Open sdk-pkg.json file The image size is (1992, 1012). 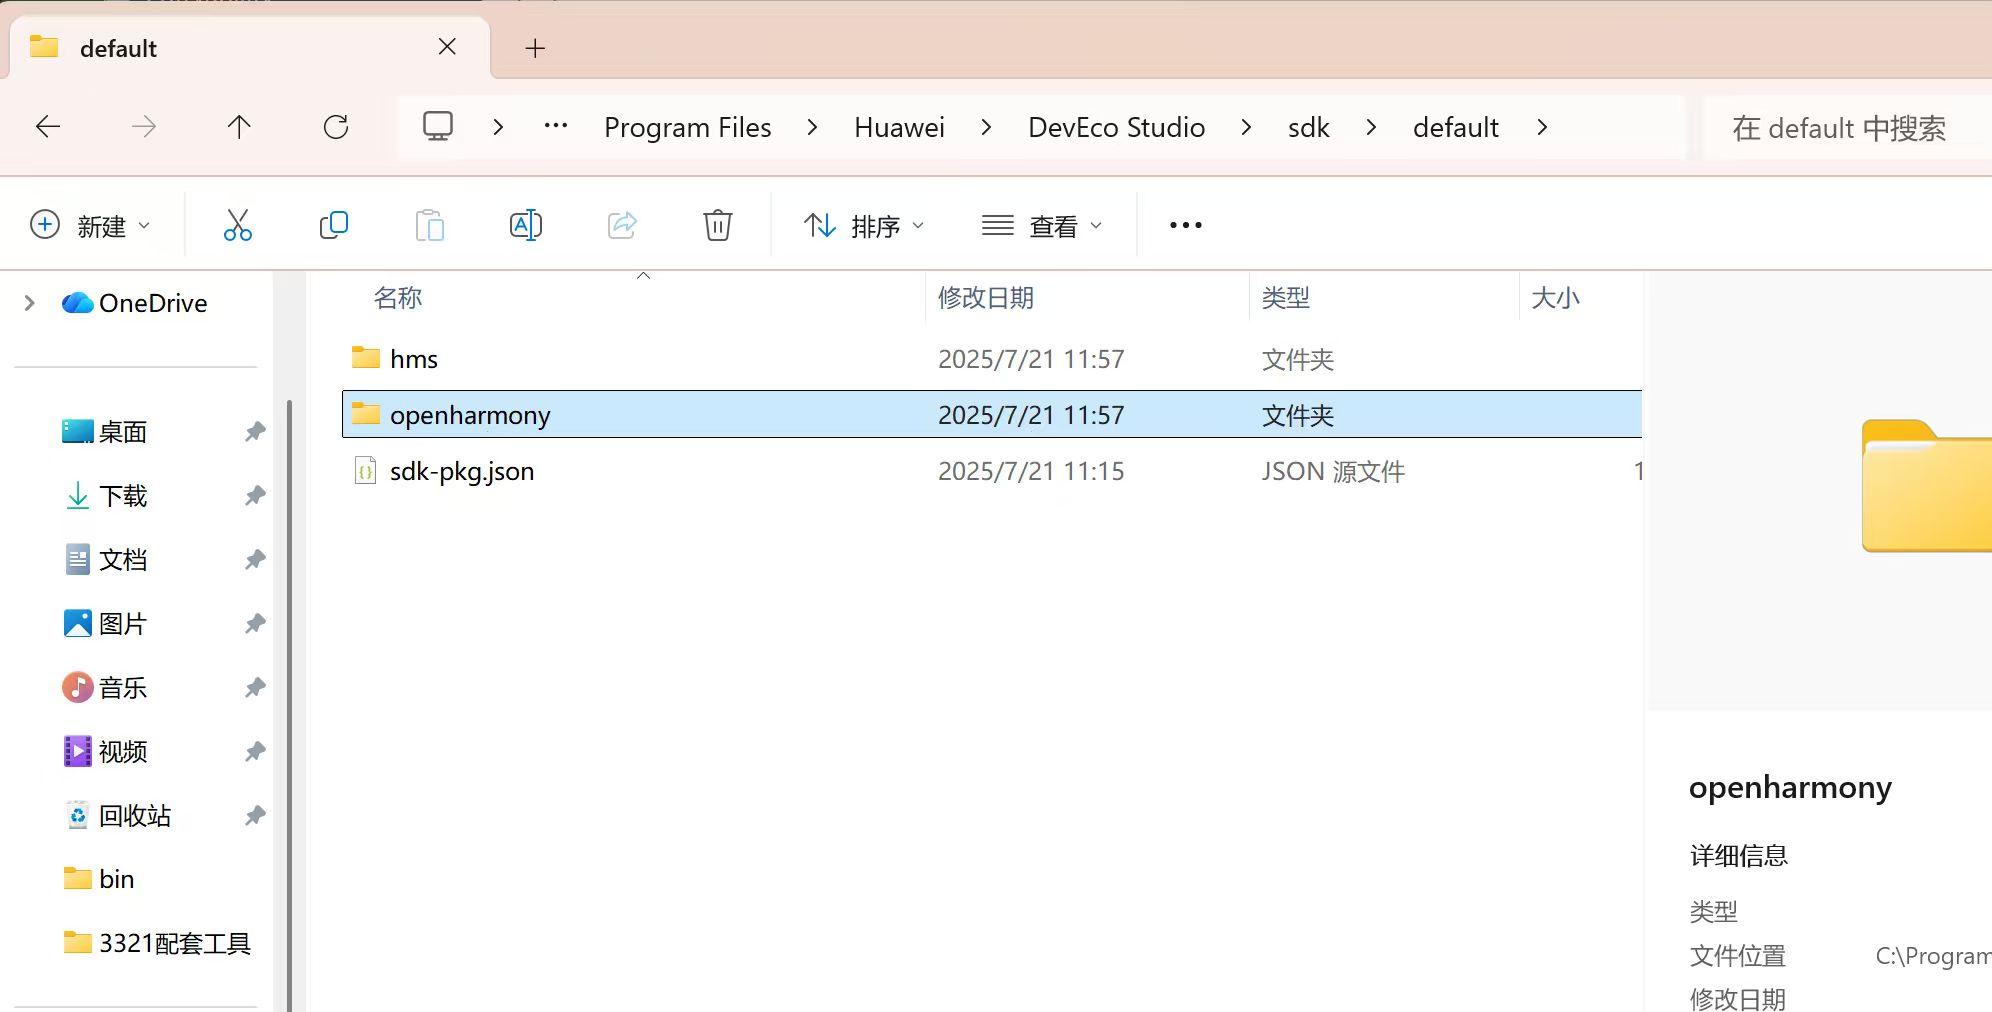pos(461,470)
